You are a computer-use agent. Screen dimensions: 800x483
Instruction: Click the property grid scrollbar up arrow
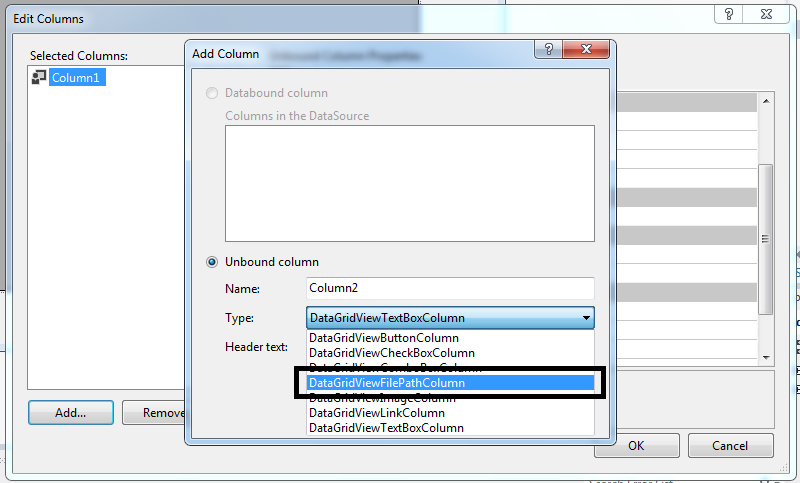[x=766, y=101]
